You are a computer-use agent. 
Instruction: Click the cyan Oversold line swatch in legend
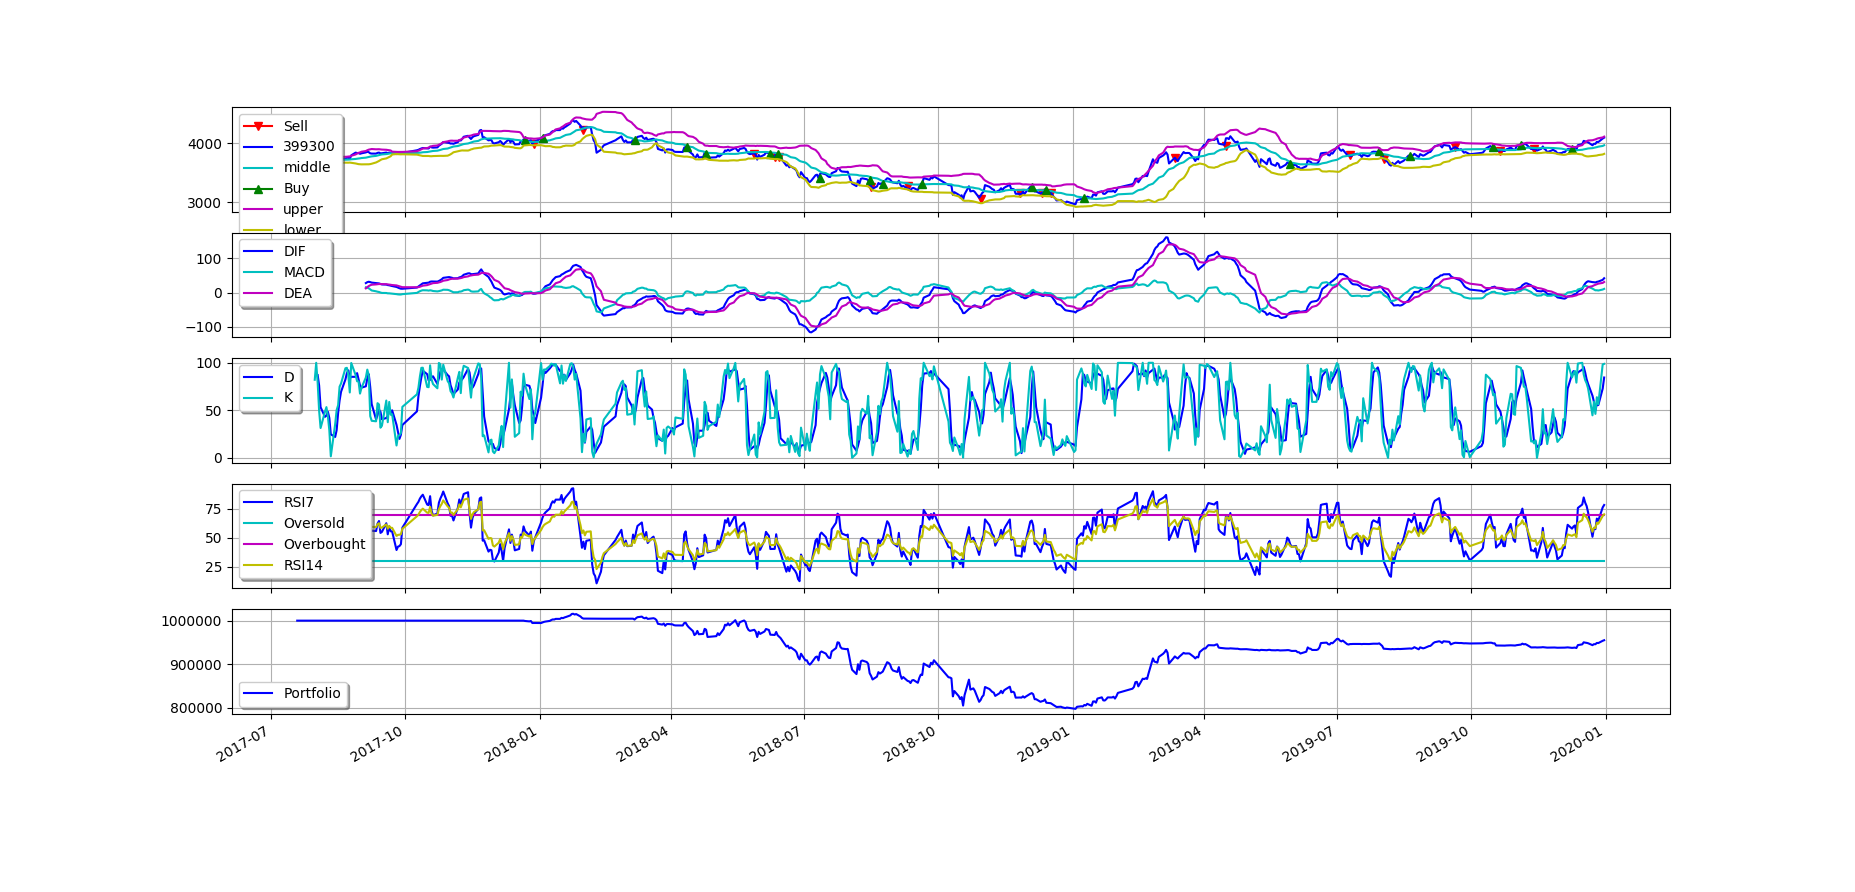258,524
